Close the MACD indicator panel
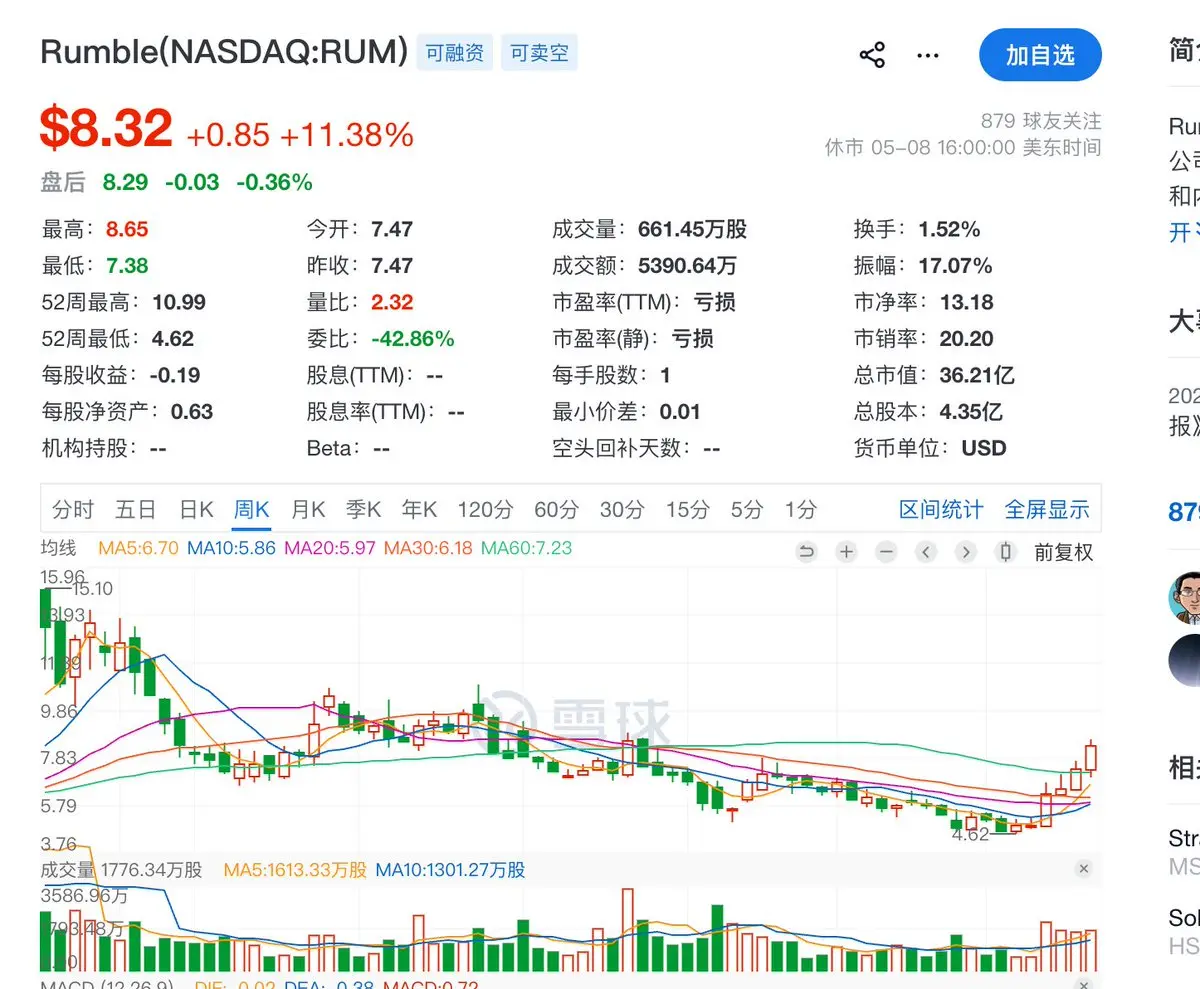 1084,986
